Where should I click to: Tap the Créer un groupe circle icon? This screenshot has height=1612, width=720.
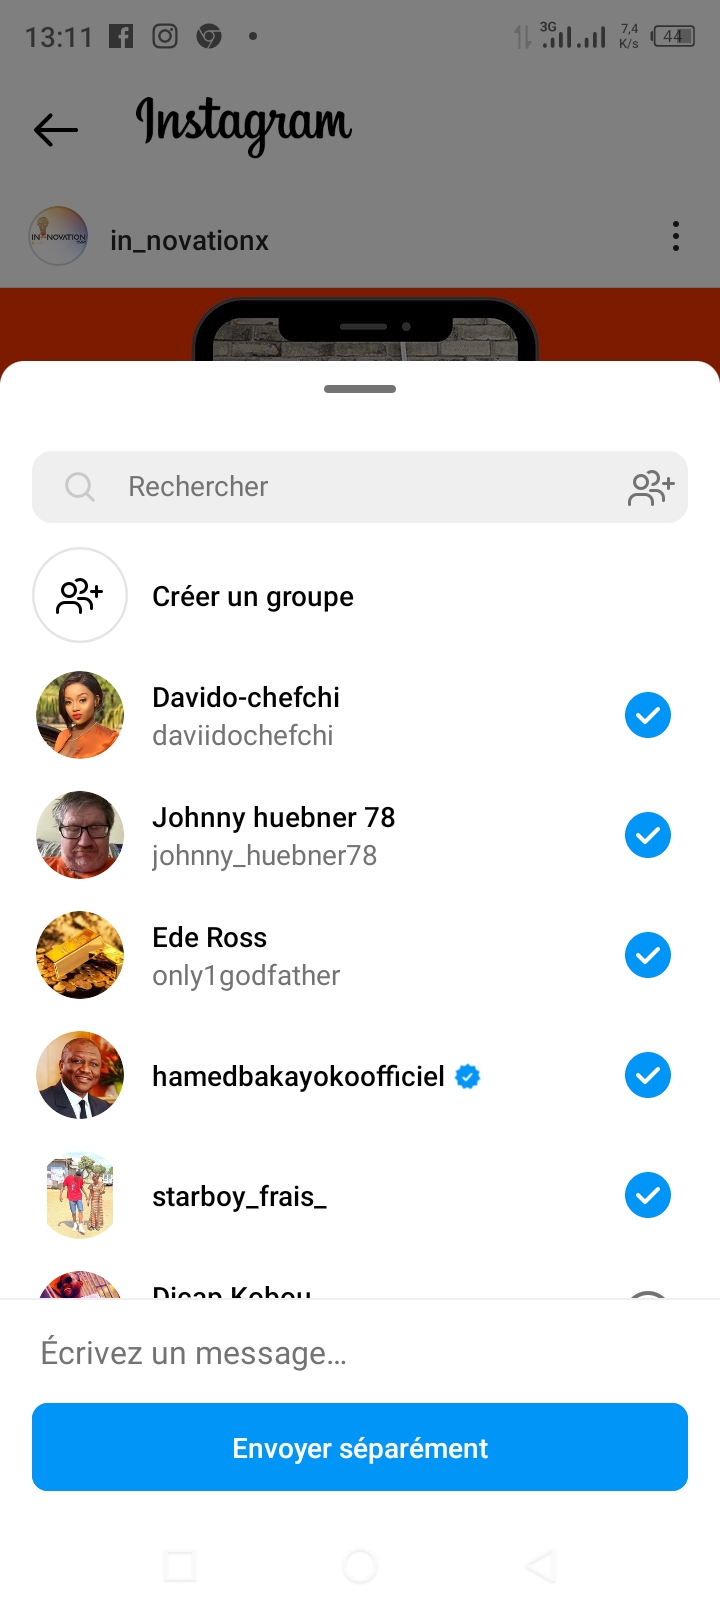pyautogui.click(x=80, y=595)
